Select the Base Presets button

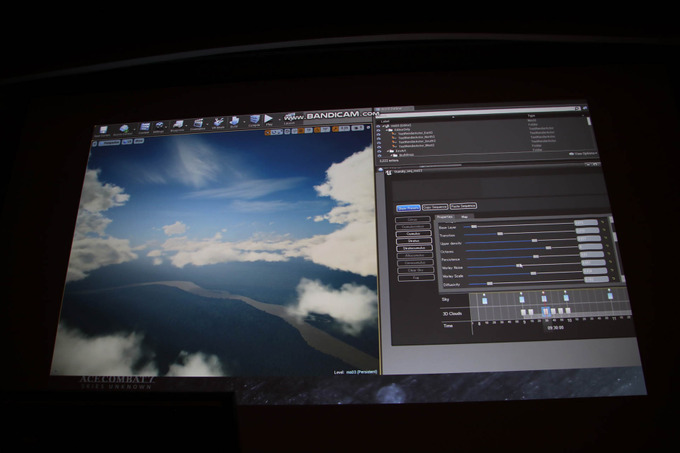(x=408, y=208)
